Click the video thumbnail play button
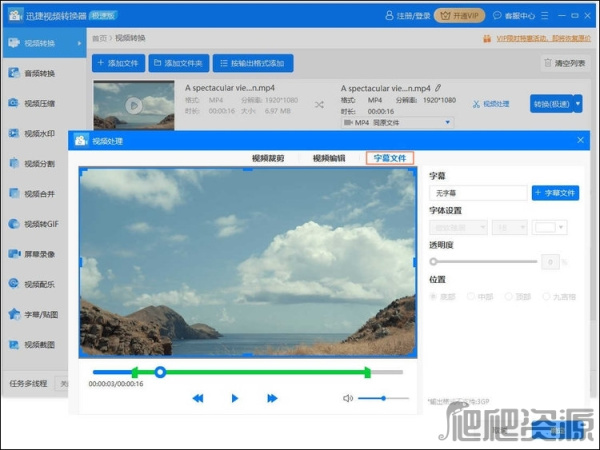This screenshot has height=450, width=600. click(134, 105)
